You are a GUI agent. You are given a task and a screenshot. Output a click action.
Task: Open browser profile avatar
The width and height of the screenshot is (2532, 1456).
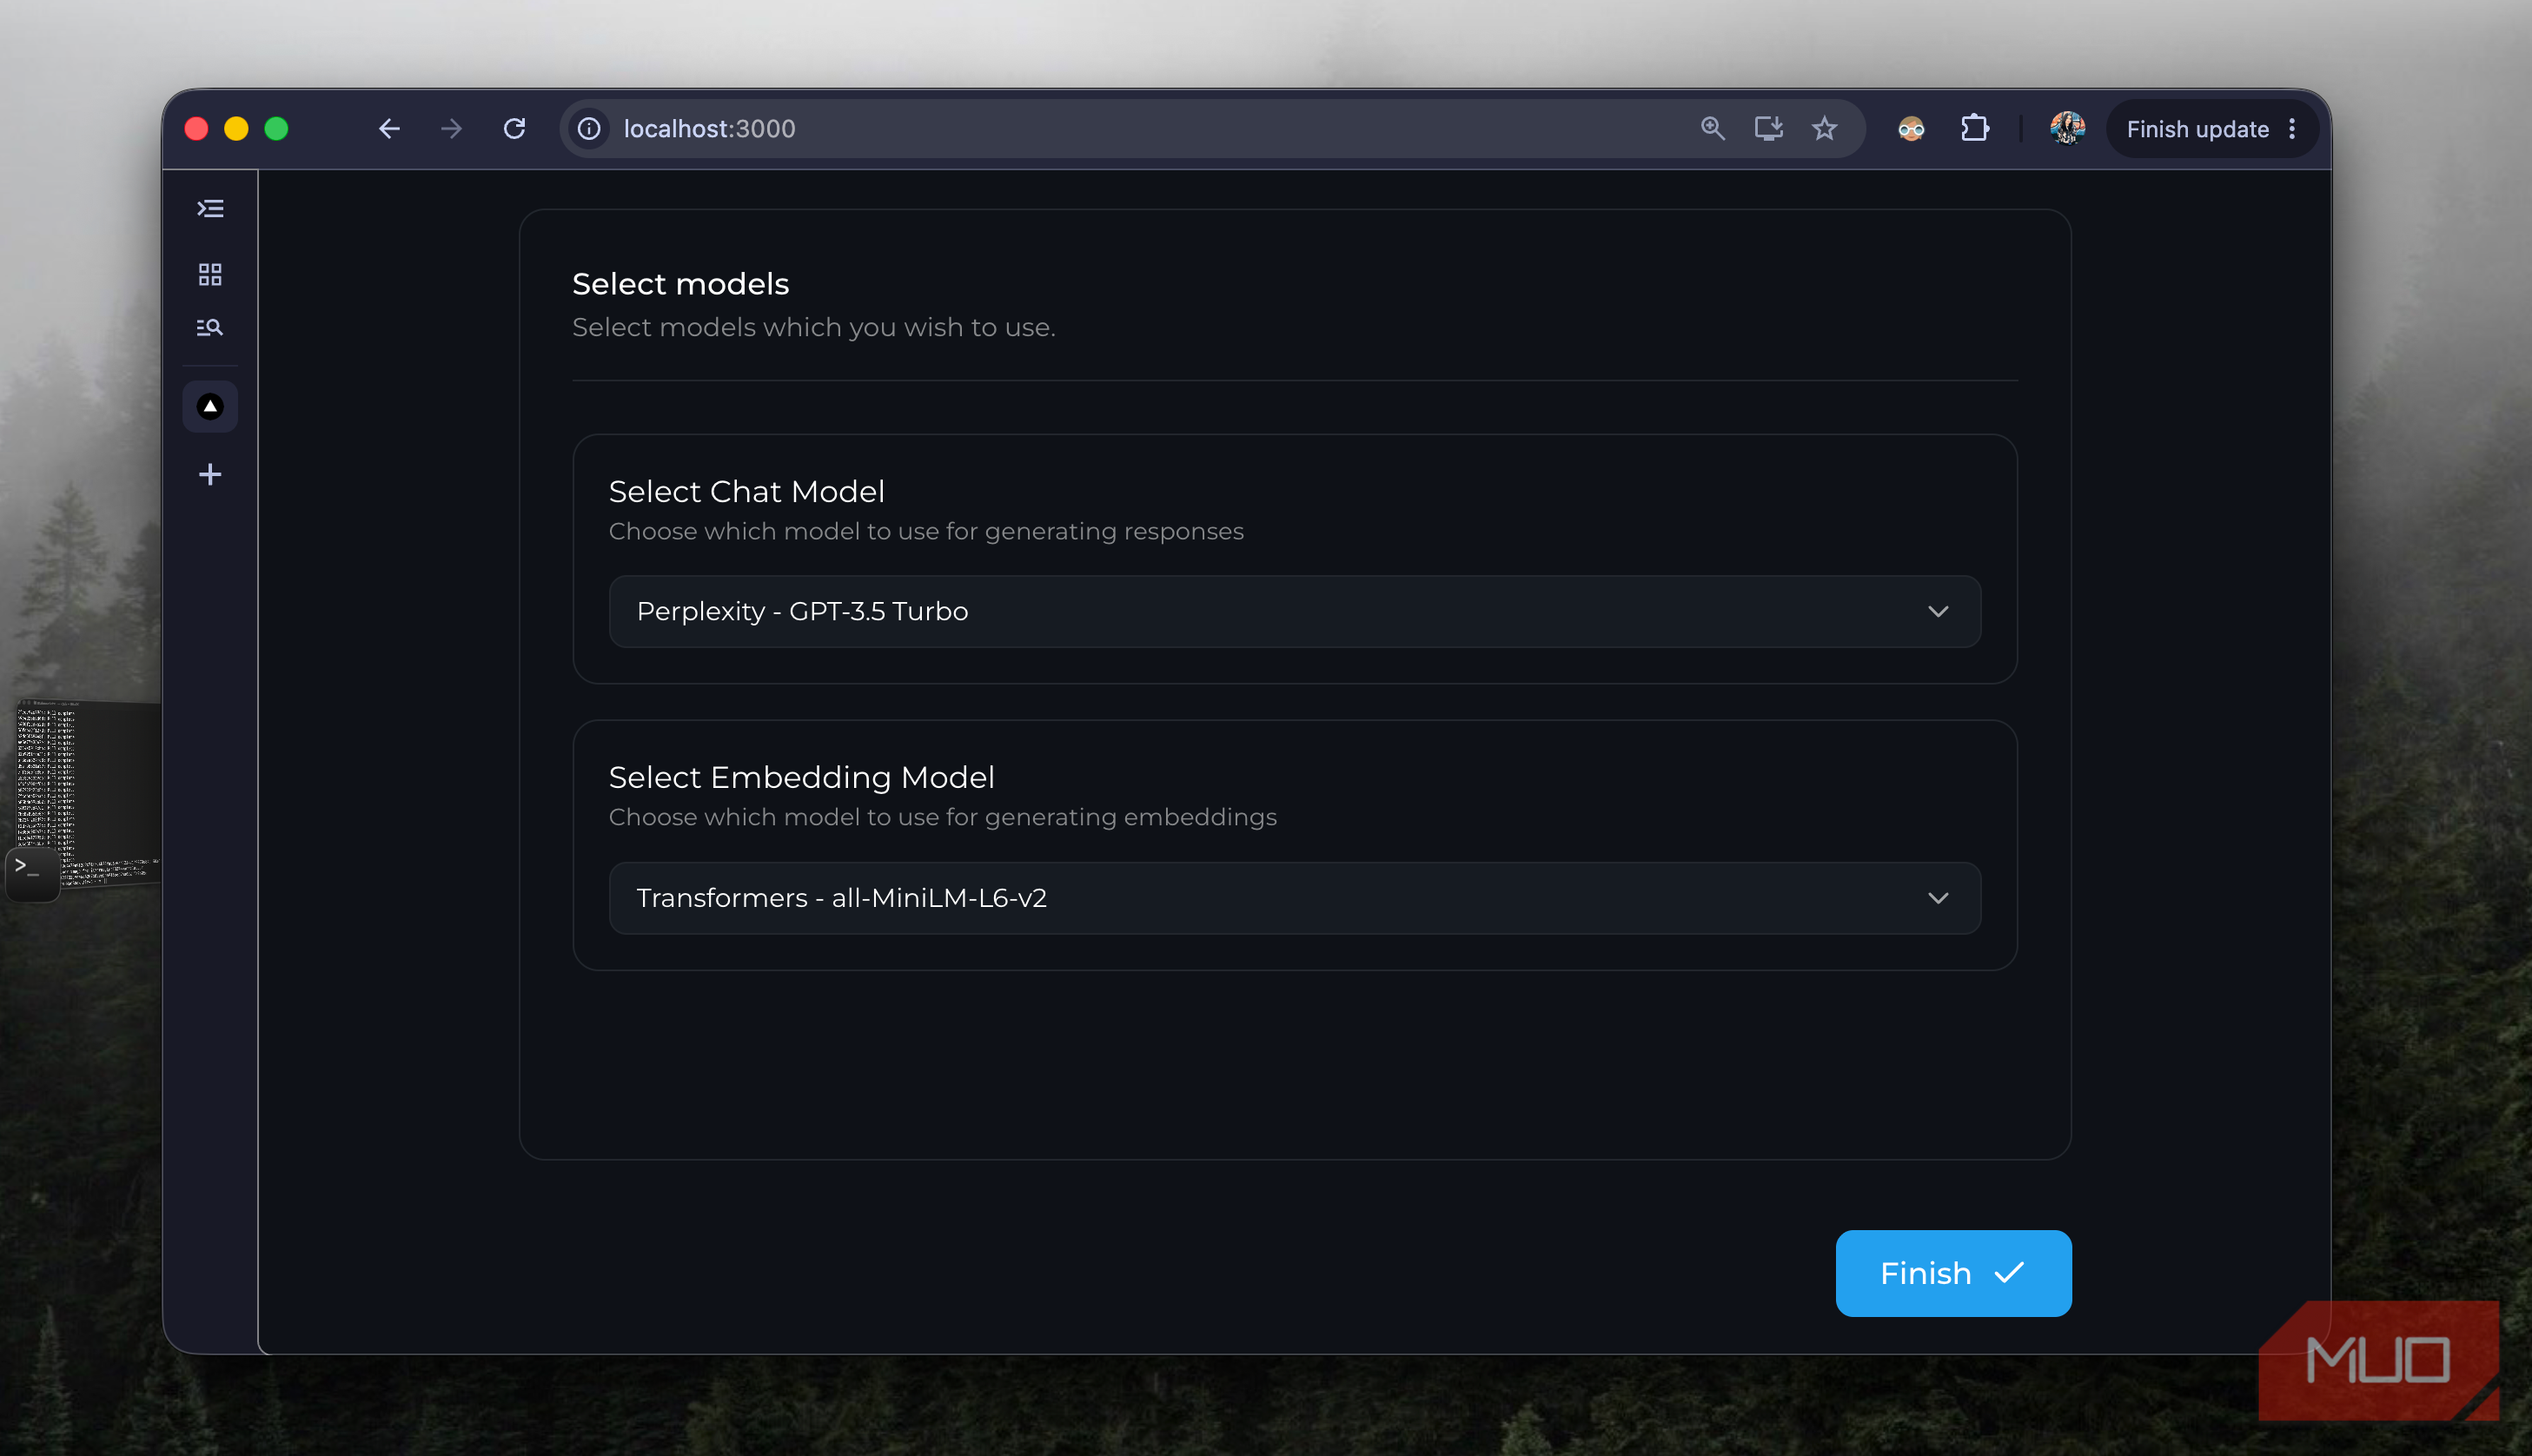(2067, 128)
